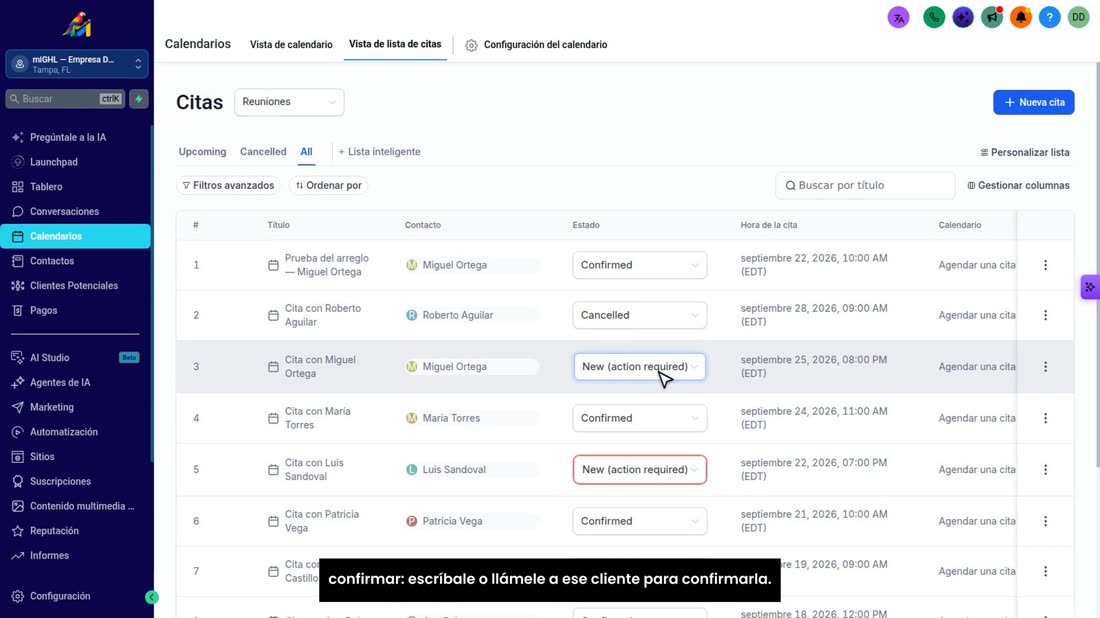Open Confirmed status dropdown for María Torres
The width and height of the screenshot is (1100, 618).
(640, 418)
